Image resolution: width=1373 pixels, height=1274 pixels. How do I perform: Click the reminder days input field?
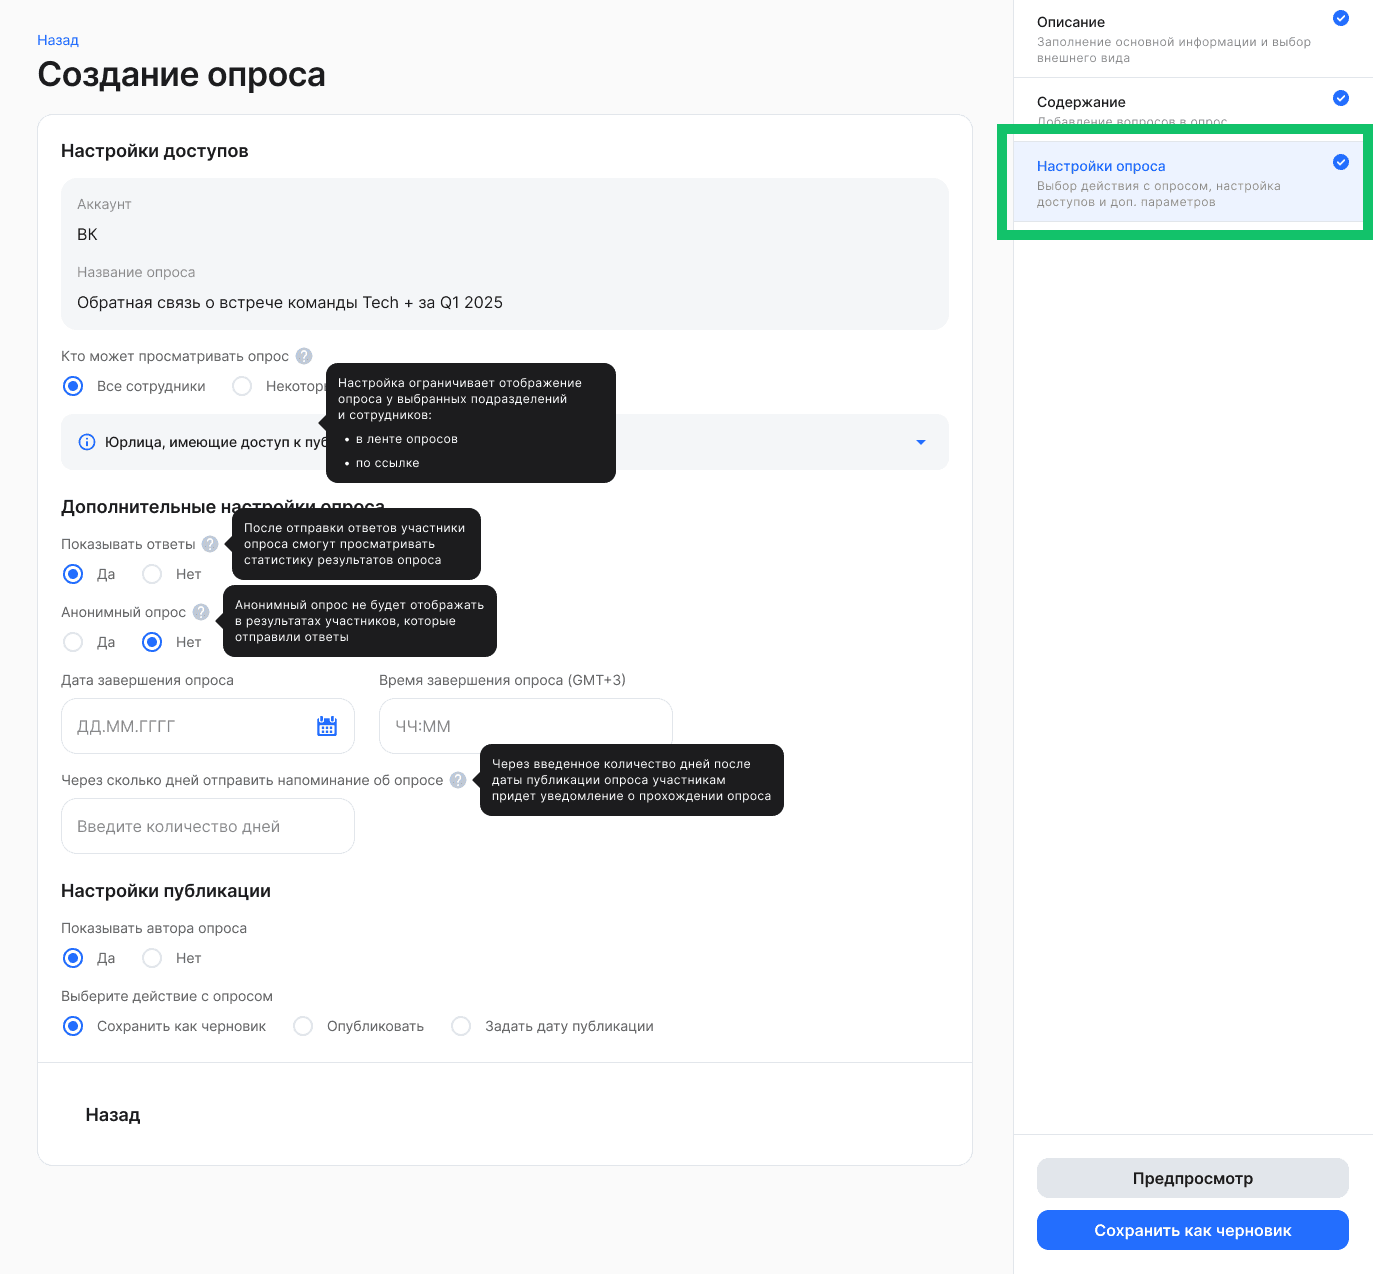(207, 826)
